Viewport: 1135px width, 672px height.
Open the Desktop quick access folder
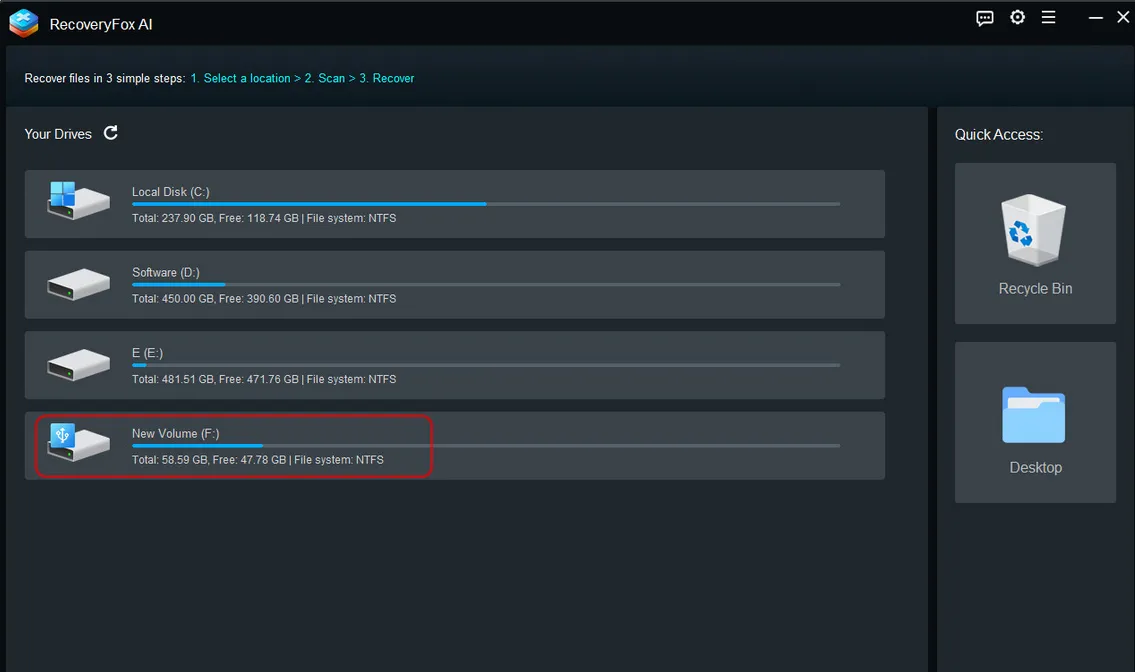coord(1035,423)
